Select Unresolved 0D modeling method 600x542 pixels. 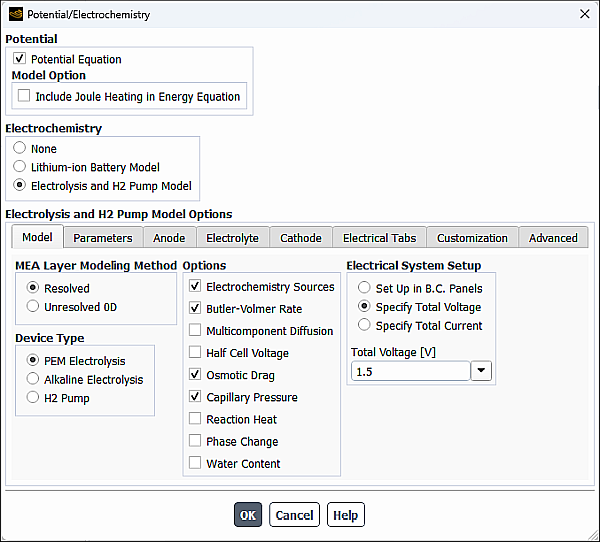33,307
